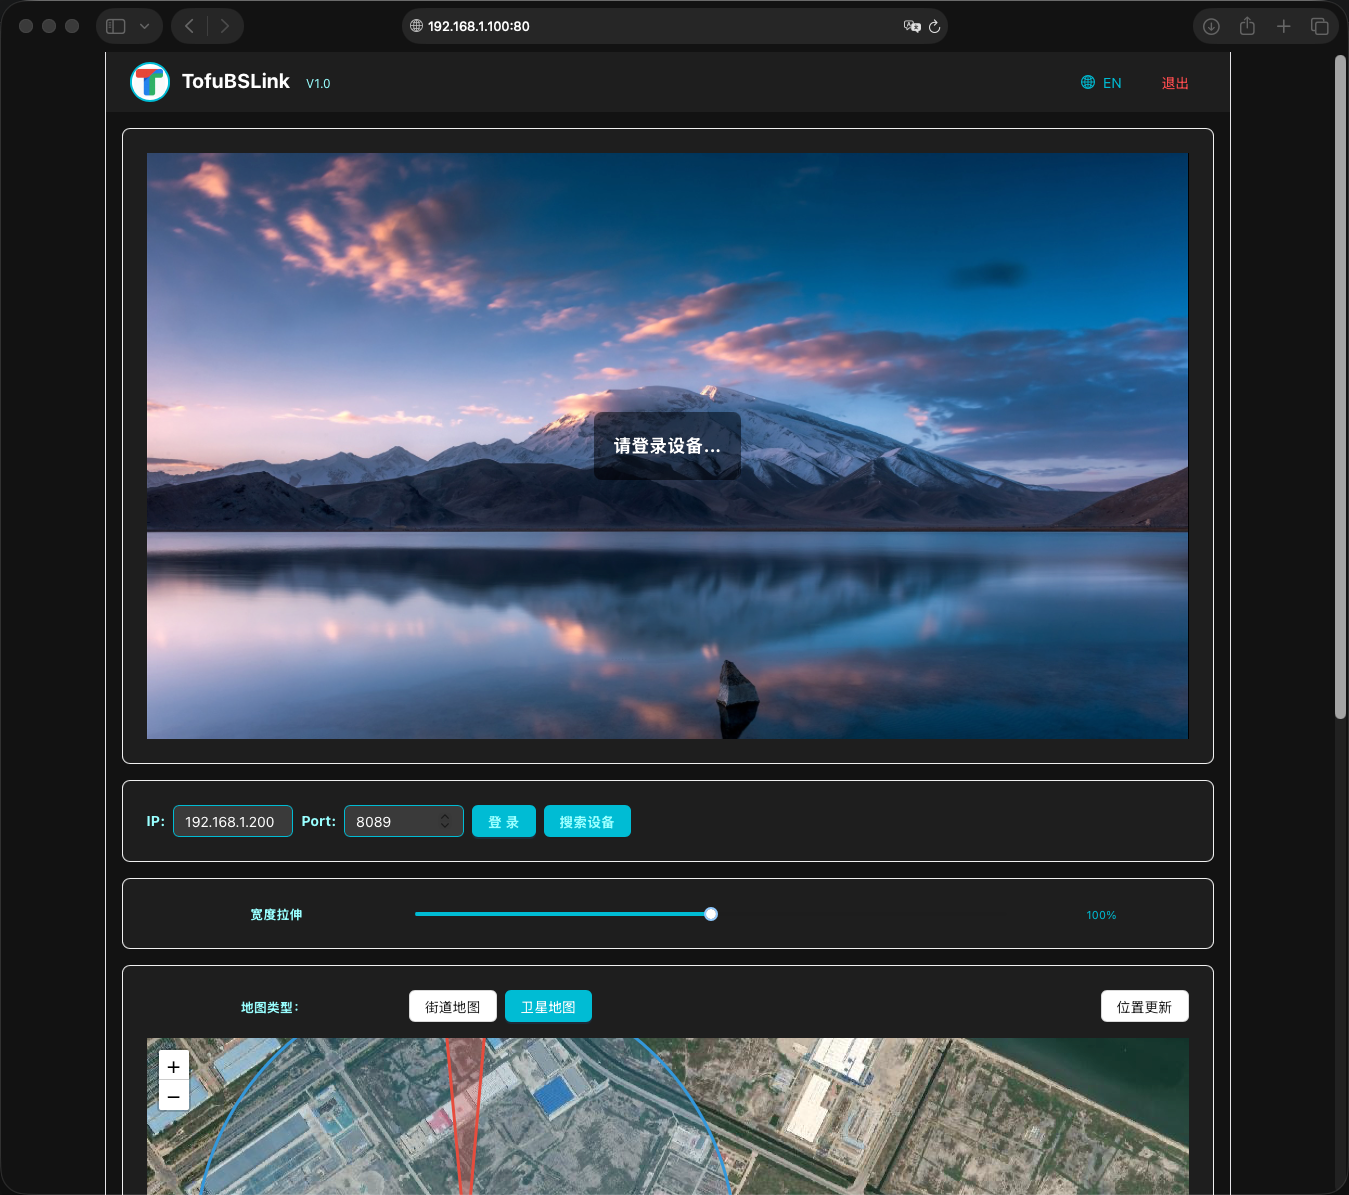Image resolution: width=1349 pixels, height=1195 pixels.
Task: Go back with the browser back arrow
Action: point(190,26)
